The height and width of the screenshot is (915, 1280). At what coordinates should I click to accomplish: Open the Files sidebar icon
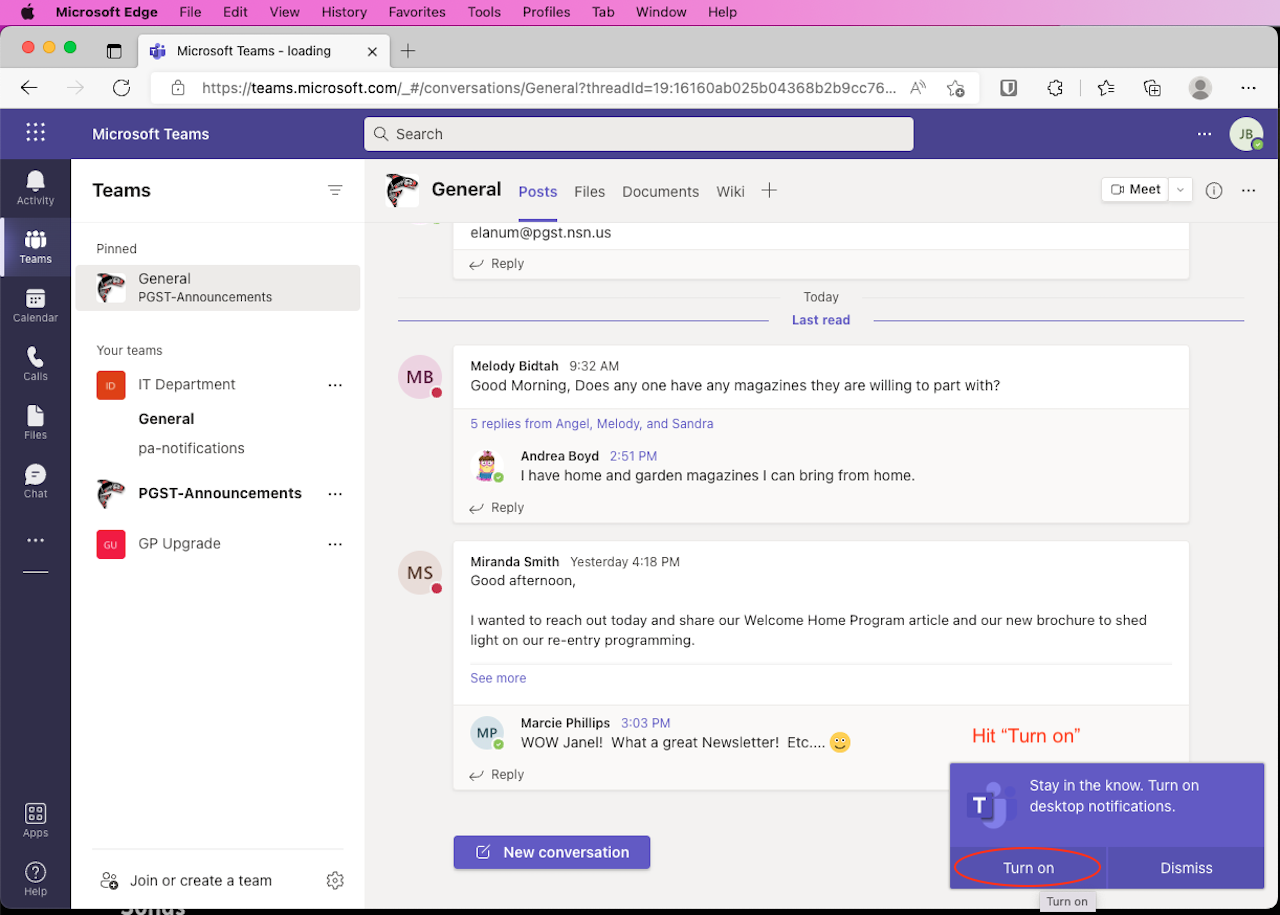tap(35, 422)
